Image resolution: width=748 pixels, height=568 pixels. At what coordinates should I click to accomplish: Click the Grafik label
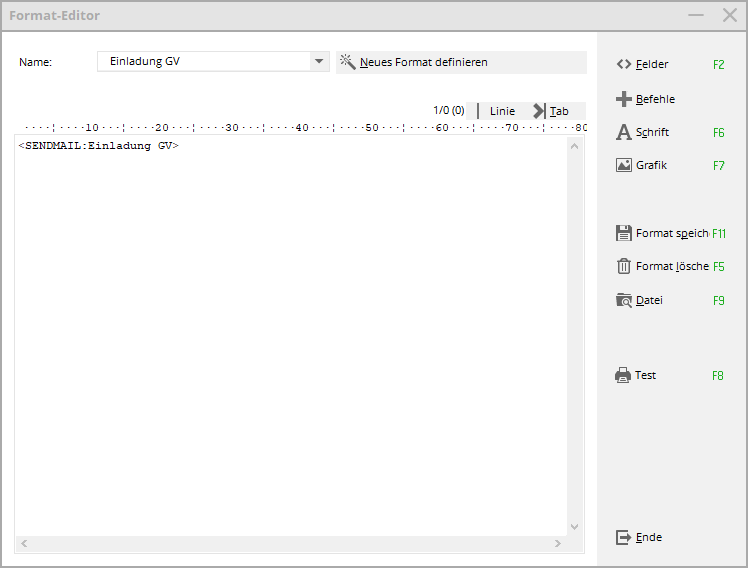coord(651,165)
